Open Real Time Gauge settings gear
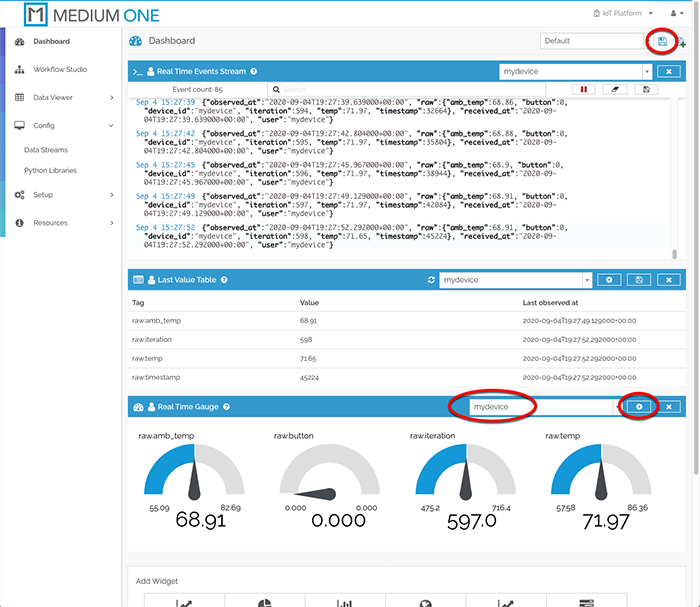 coord(640,406)
